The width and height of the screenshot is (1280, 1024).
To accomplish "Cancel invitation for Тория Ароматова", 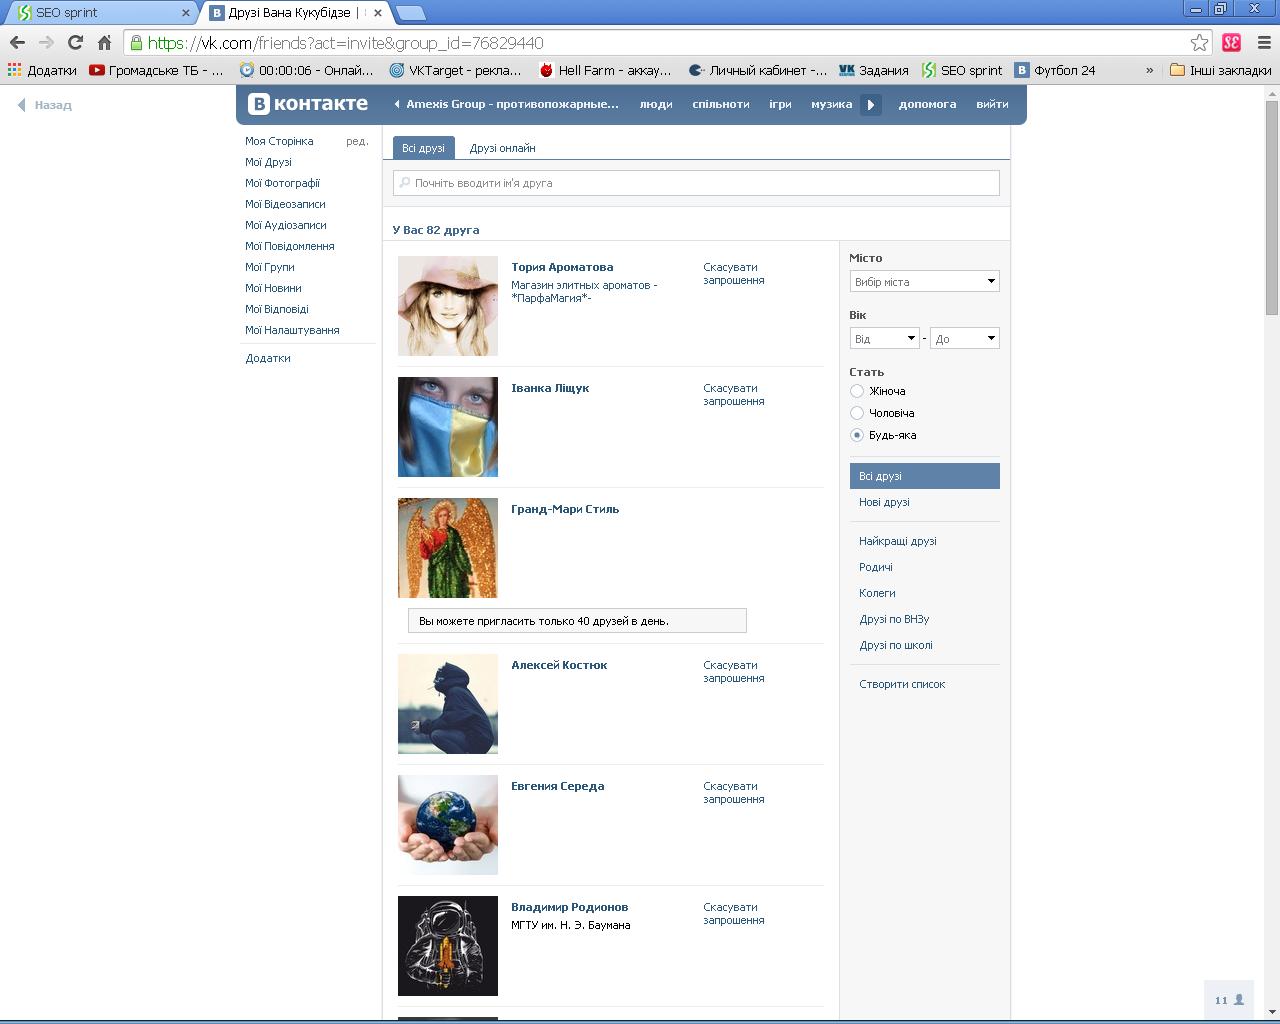I will [x=733, y=274].
